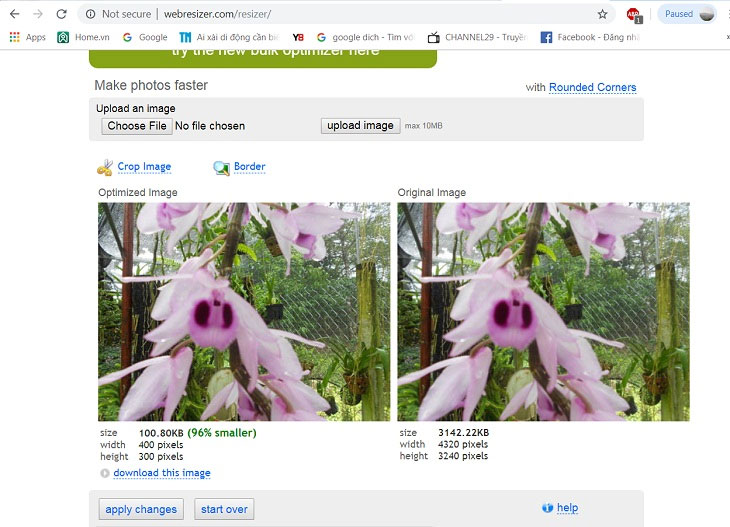This screenshot has height=527, width=730.
Task: Open the Home.vn bookmark
Action: click(x=88, y=37)
